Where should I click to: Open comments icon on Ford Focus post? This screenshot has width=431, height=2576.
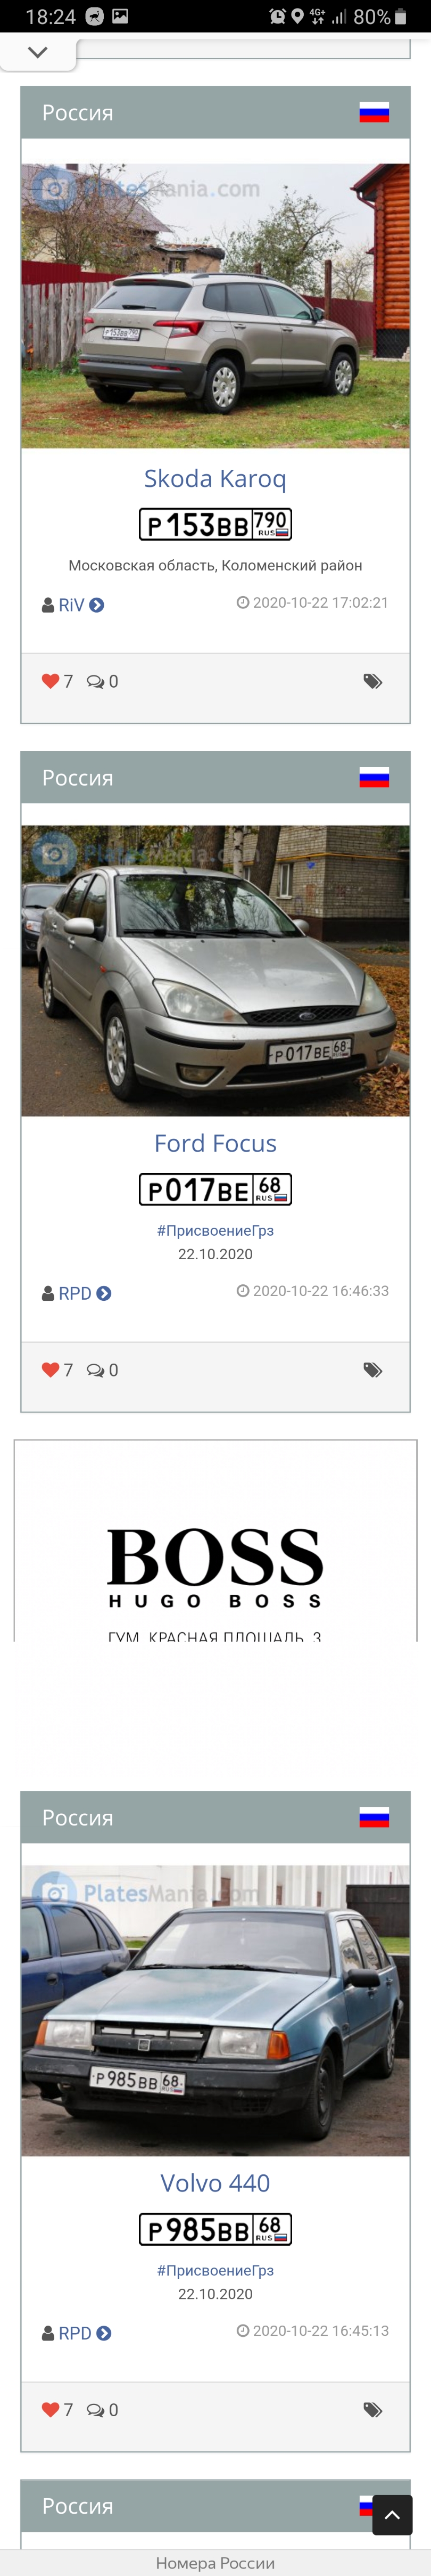(x=95, y=1371)
